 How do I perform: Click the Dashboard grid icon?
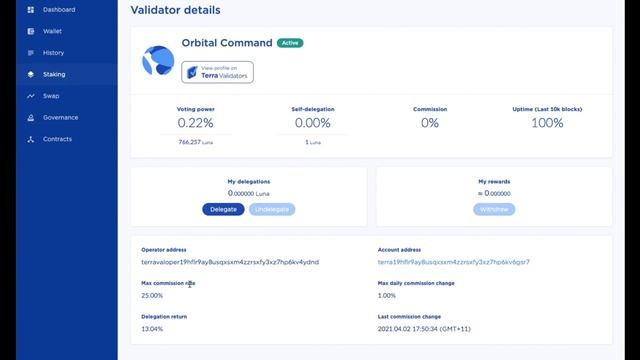(x=31, y=9)
